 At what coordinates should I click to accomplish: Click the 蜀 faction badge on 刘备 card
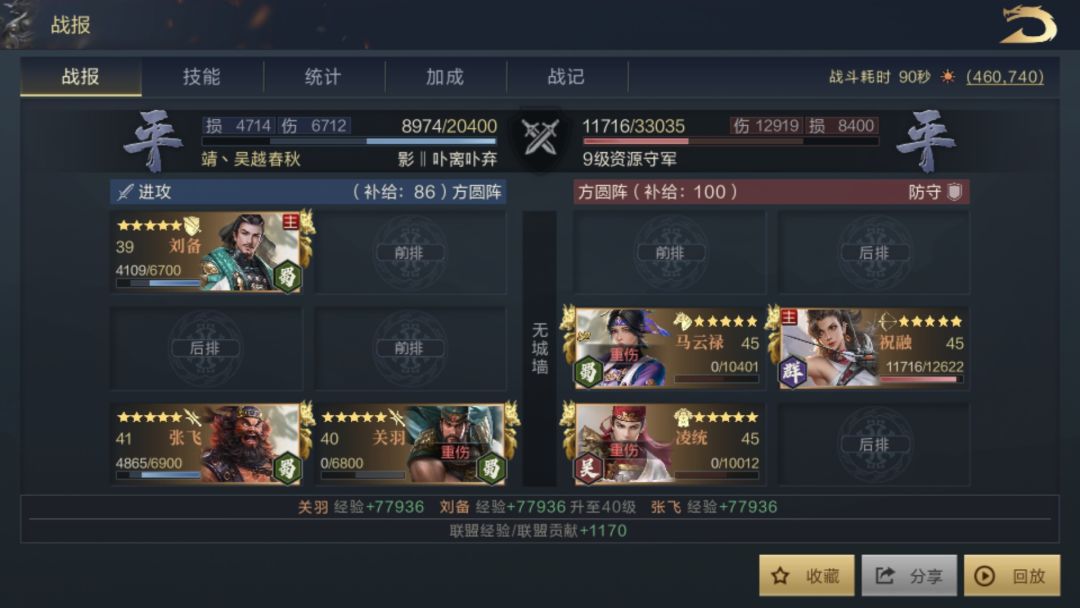pos(287,277)
